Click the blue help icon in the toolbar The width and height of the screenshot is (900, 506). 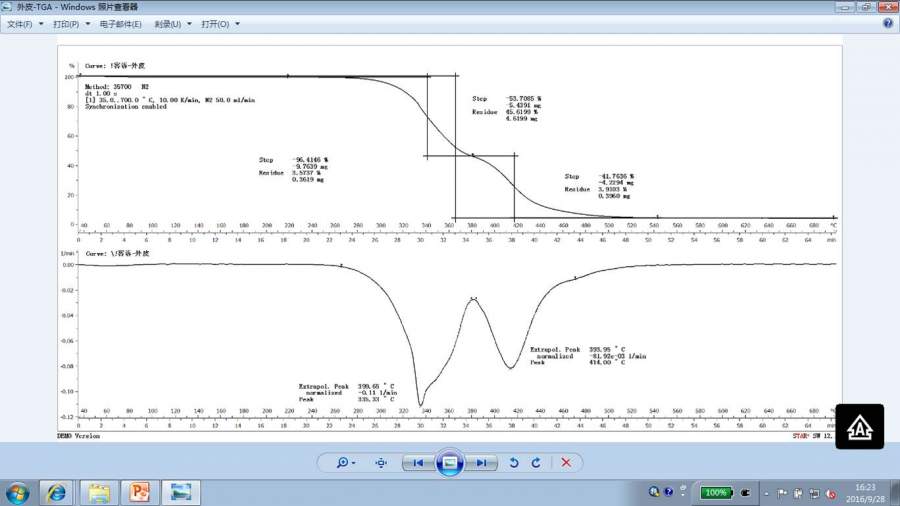coord(888,24)
